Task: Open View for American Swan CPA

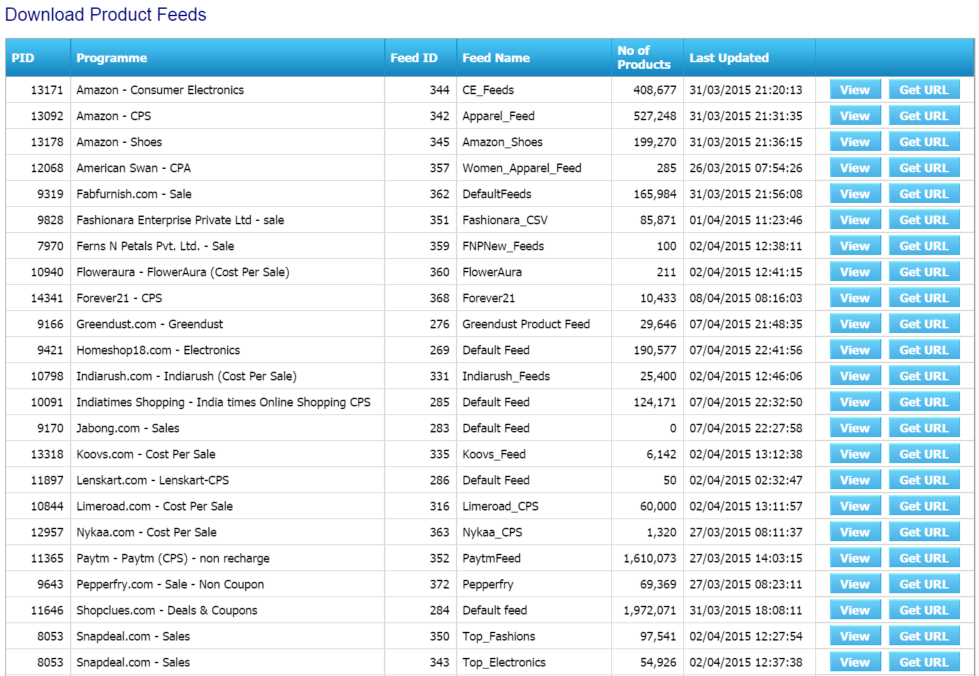Action: [x=854, y=168]
